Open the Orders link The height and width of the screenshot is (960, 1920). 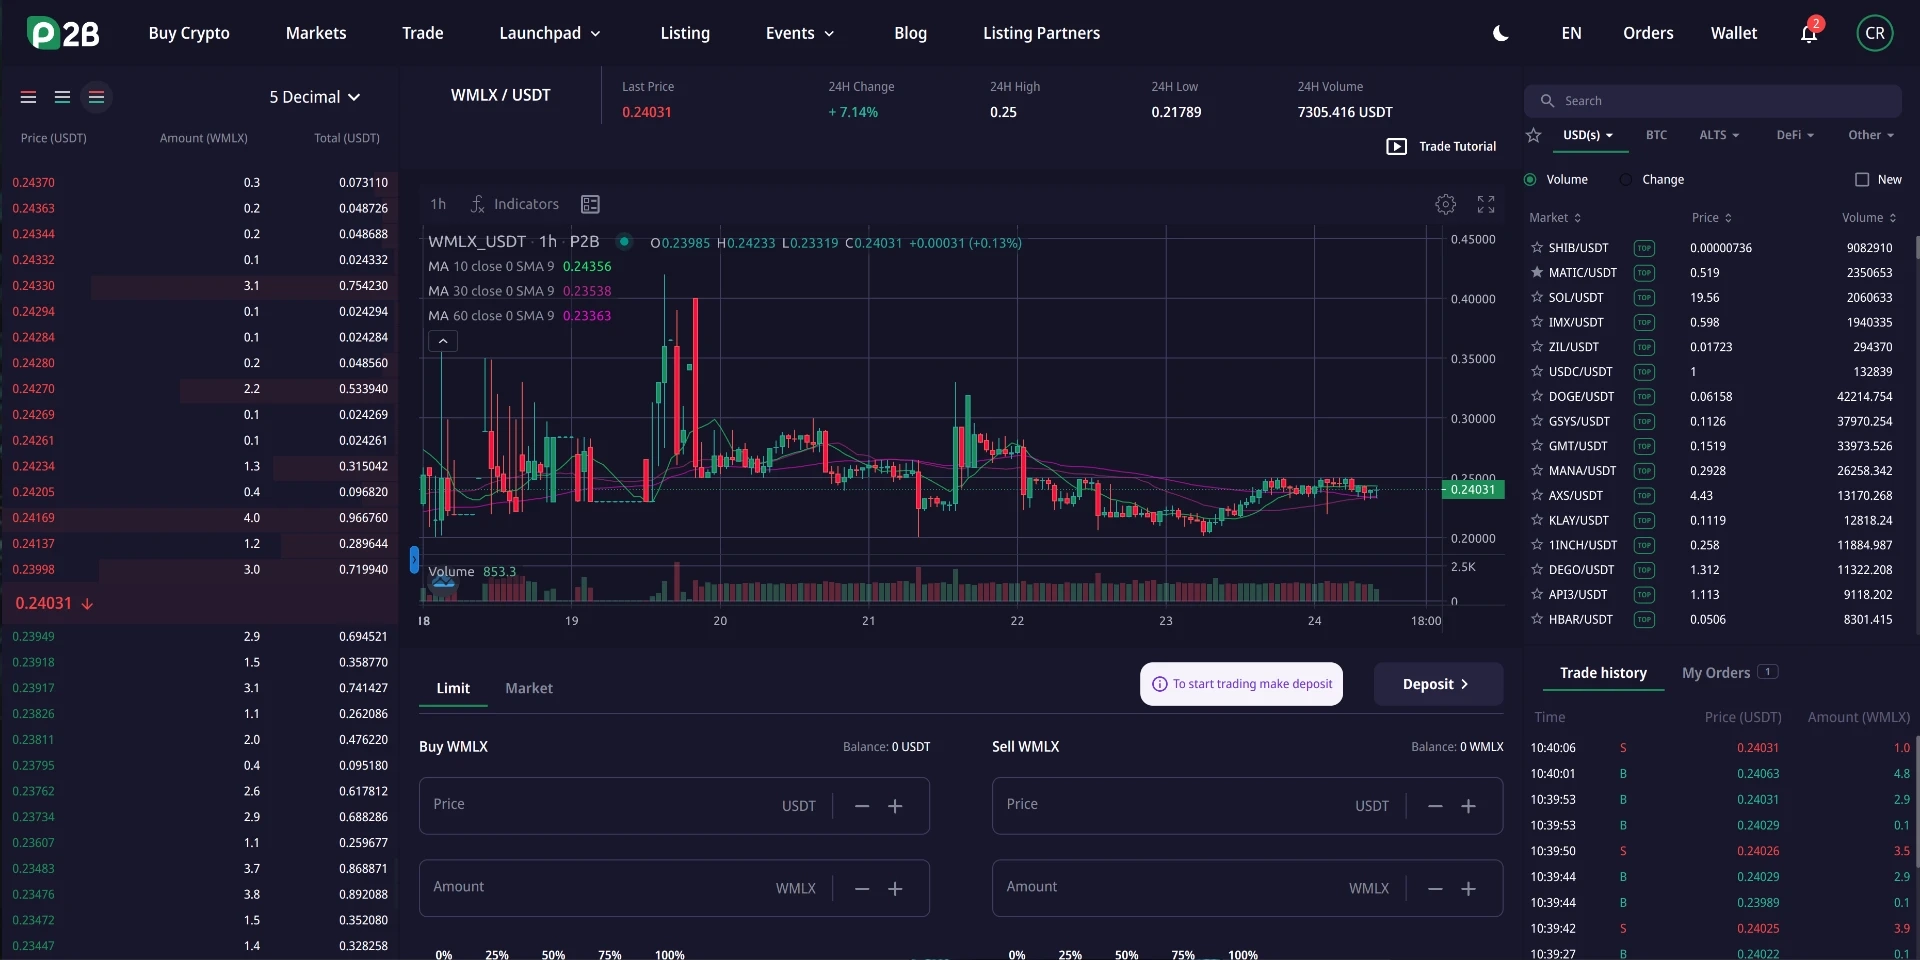pyautogui.click(x=1648, y=33)
